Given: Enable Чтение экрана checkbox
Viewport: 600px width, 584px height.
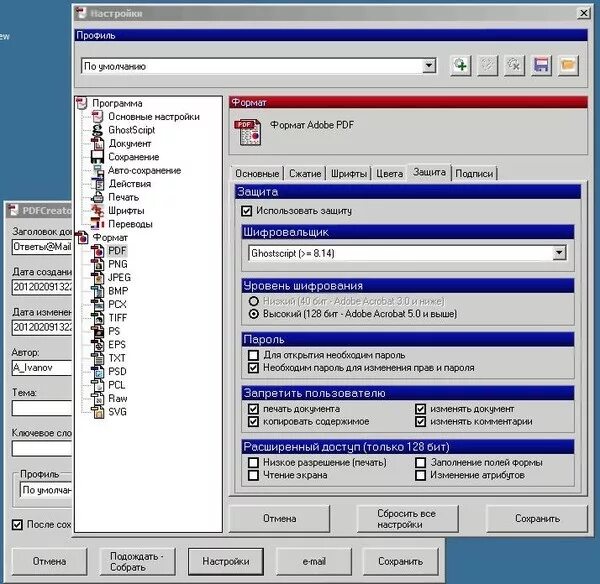Looking at the screenshot, I should click(x=253, y=475).
